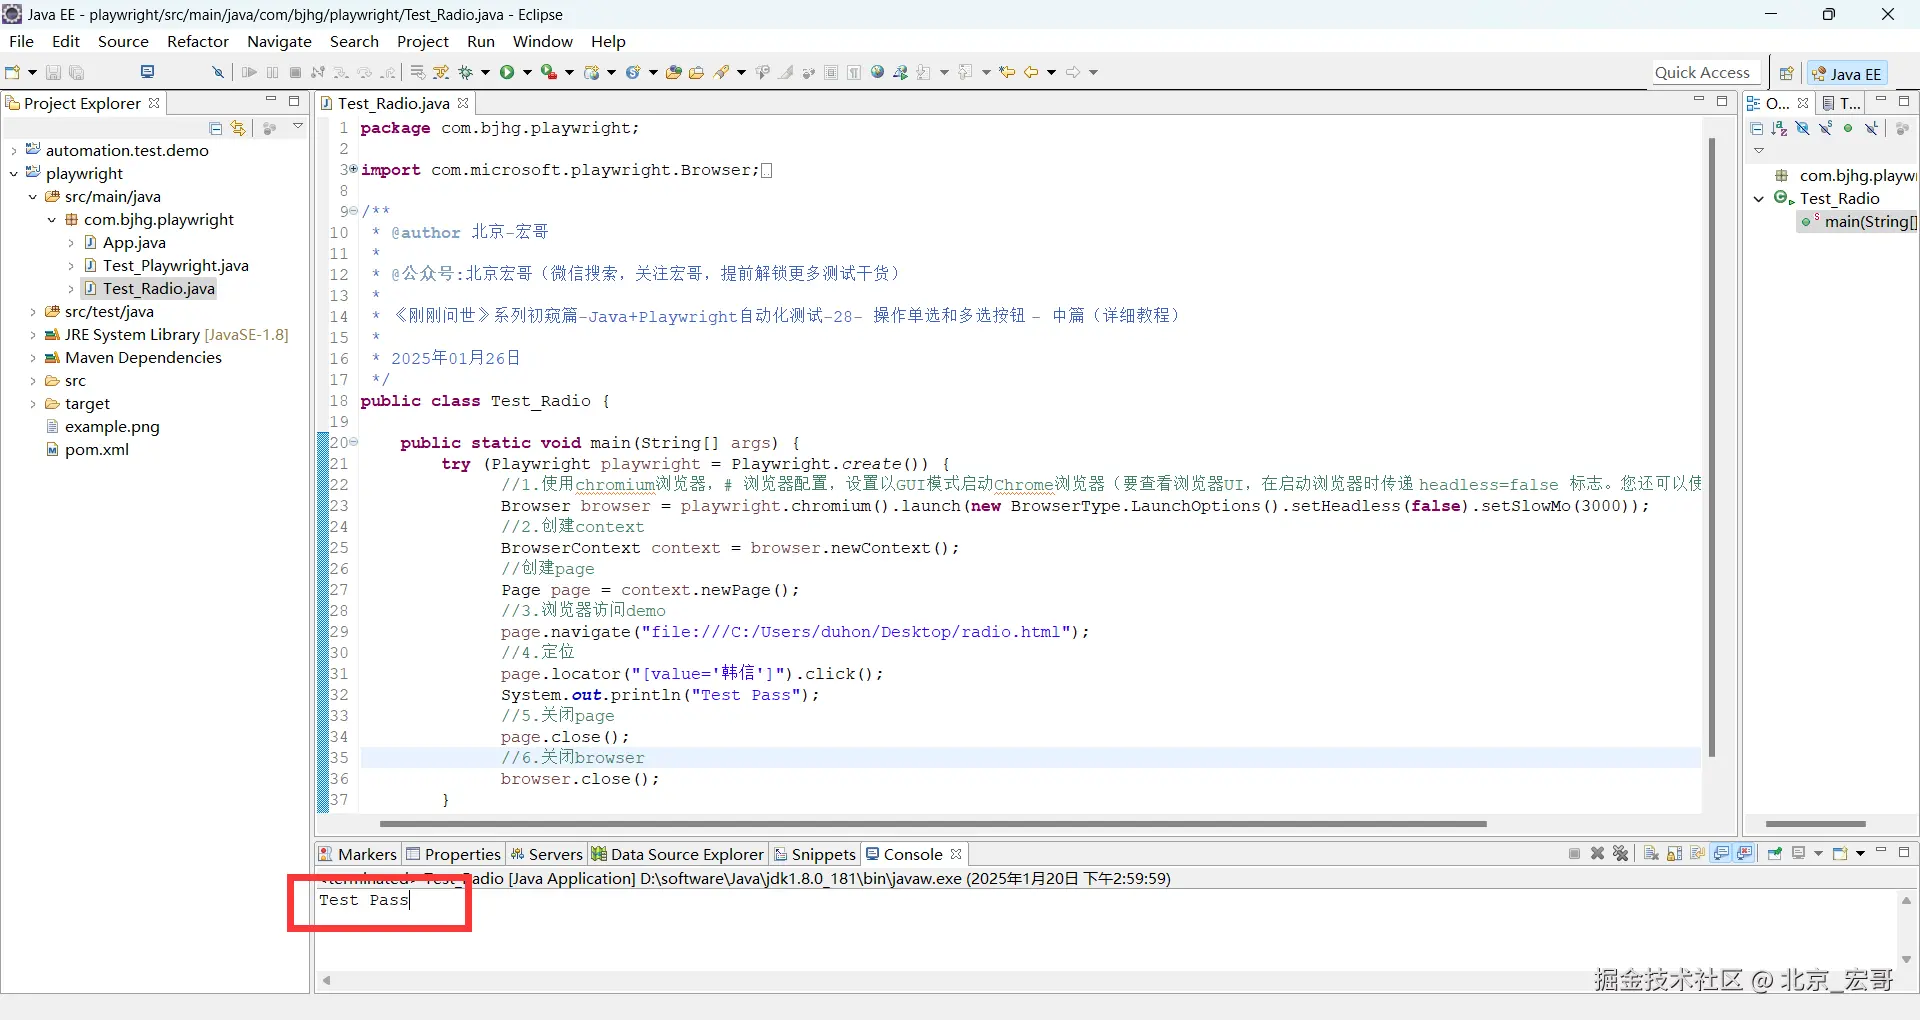Viewport: 1920px width, 1020px height.
Task: Switch to the Markers tab
Action: [358, 854]
